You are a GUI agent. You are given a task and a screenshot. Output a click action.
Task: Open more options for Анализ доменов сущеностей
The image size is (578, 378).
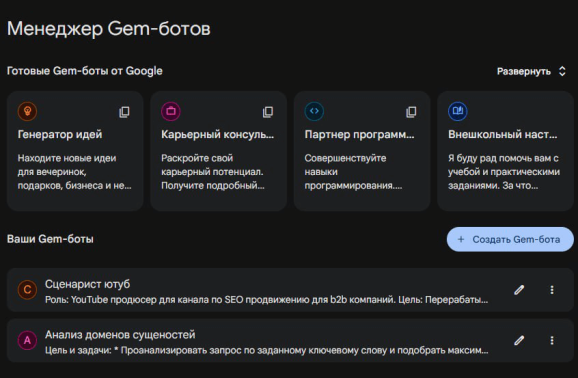point(552,340)
